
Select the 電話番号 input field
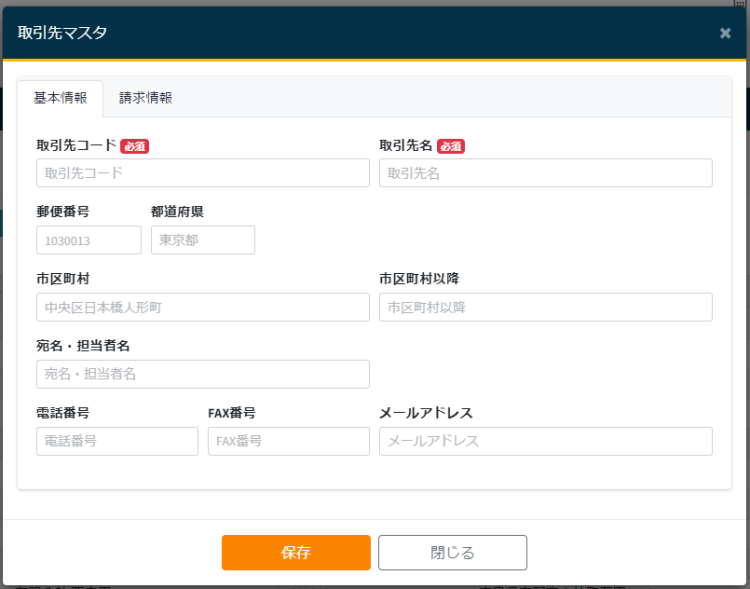tap(117, 441)
